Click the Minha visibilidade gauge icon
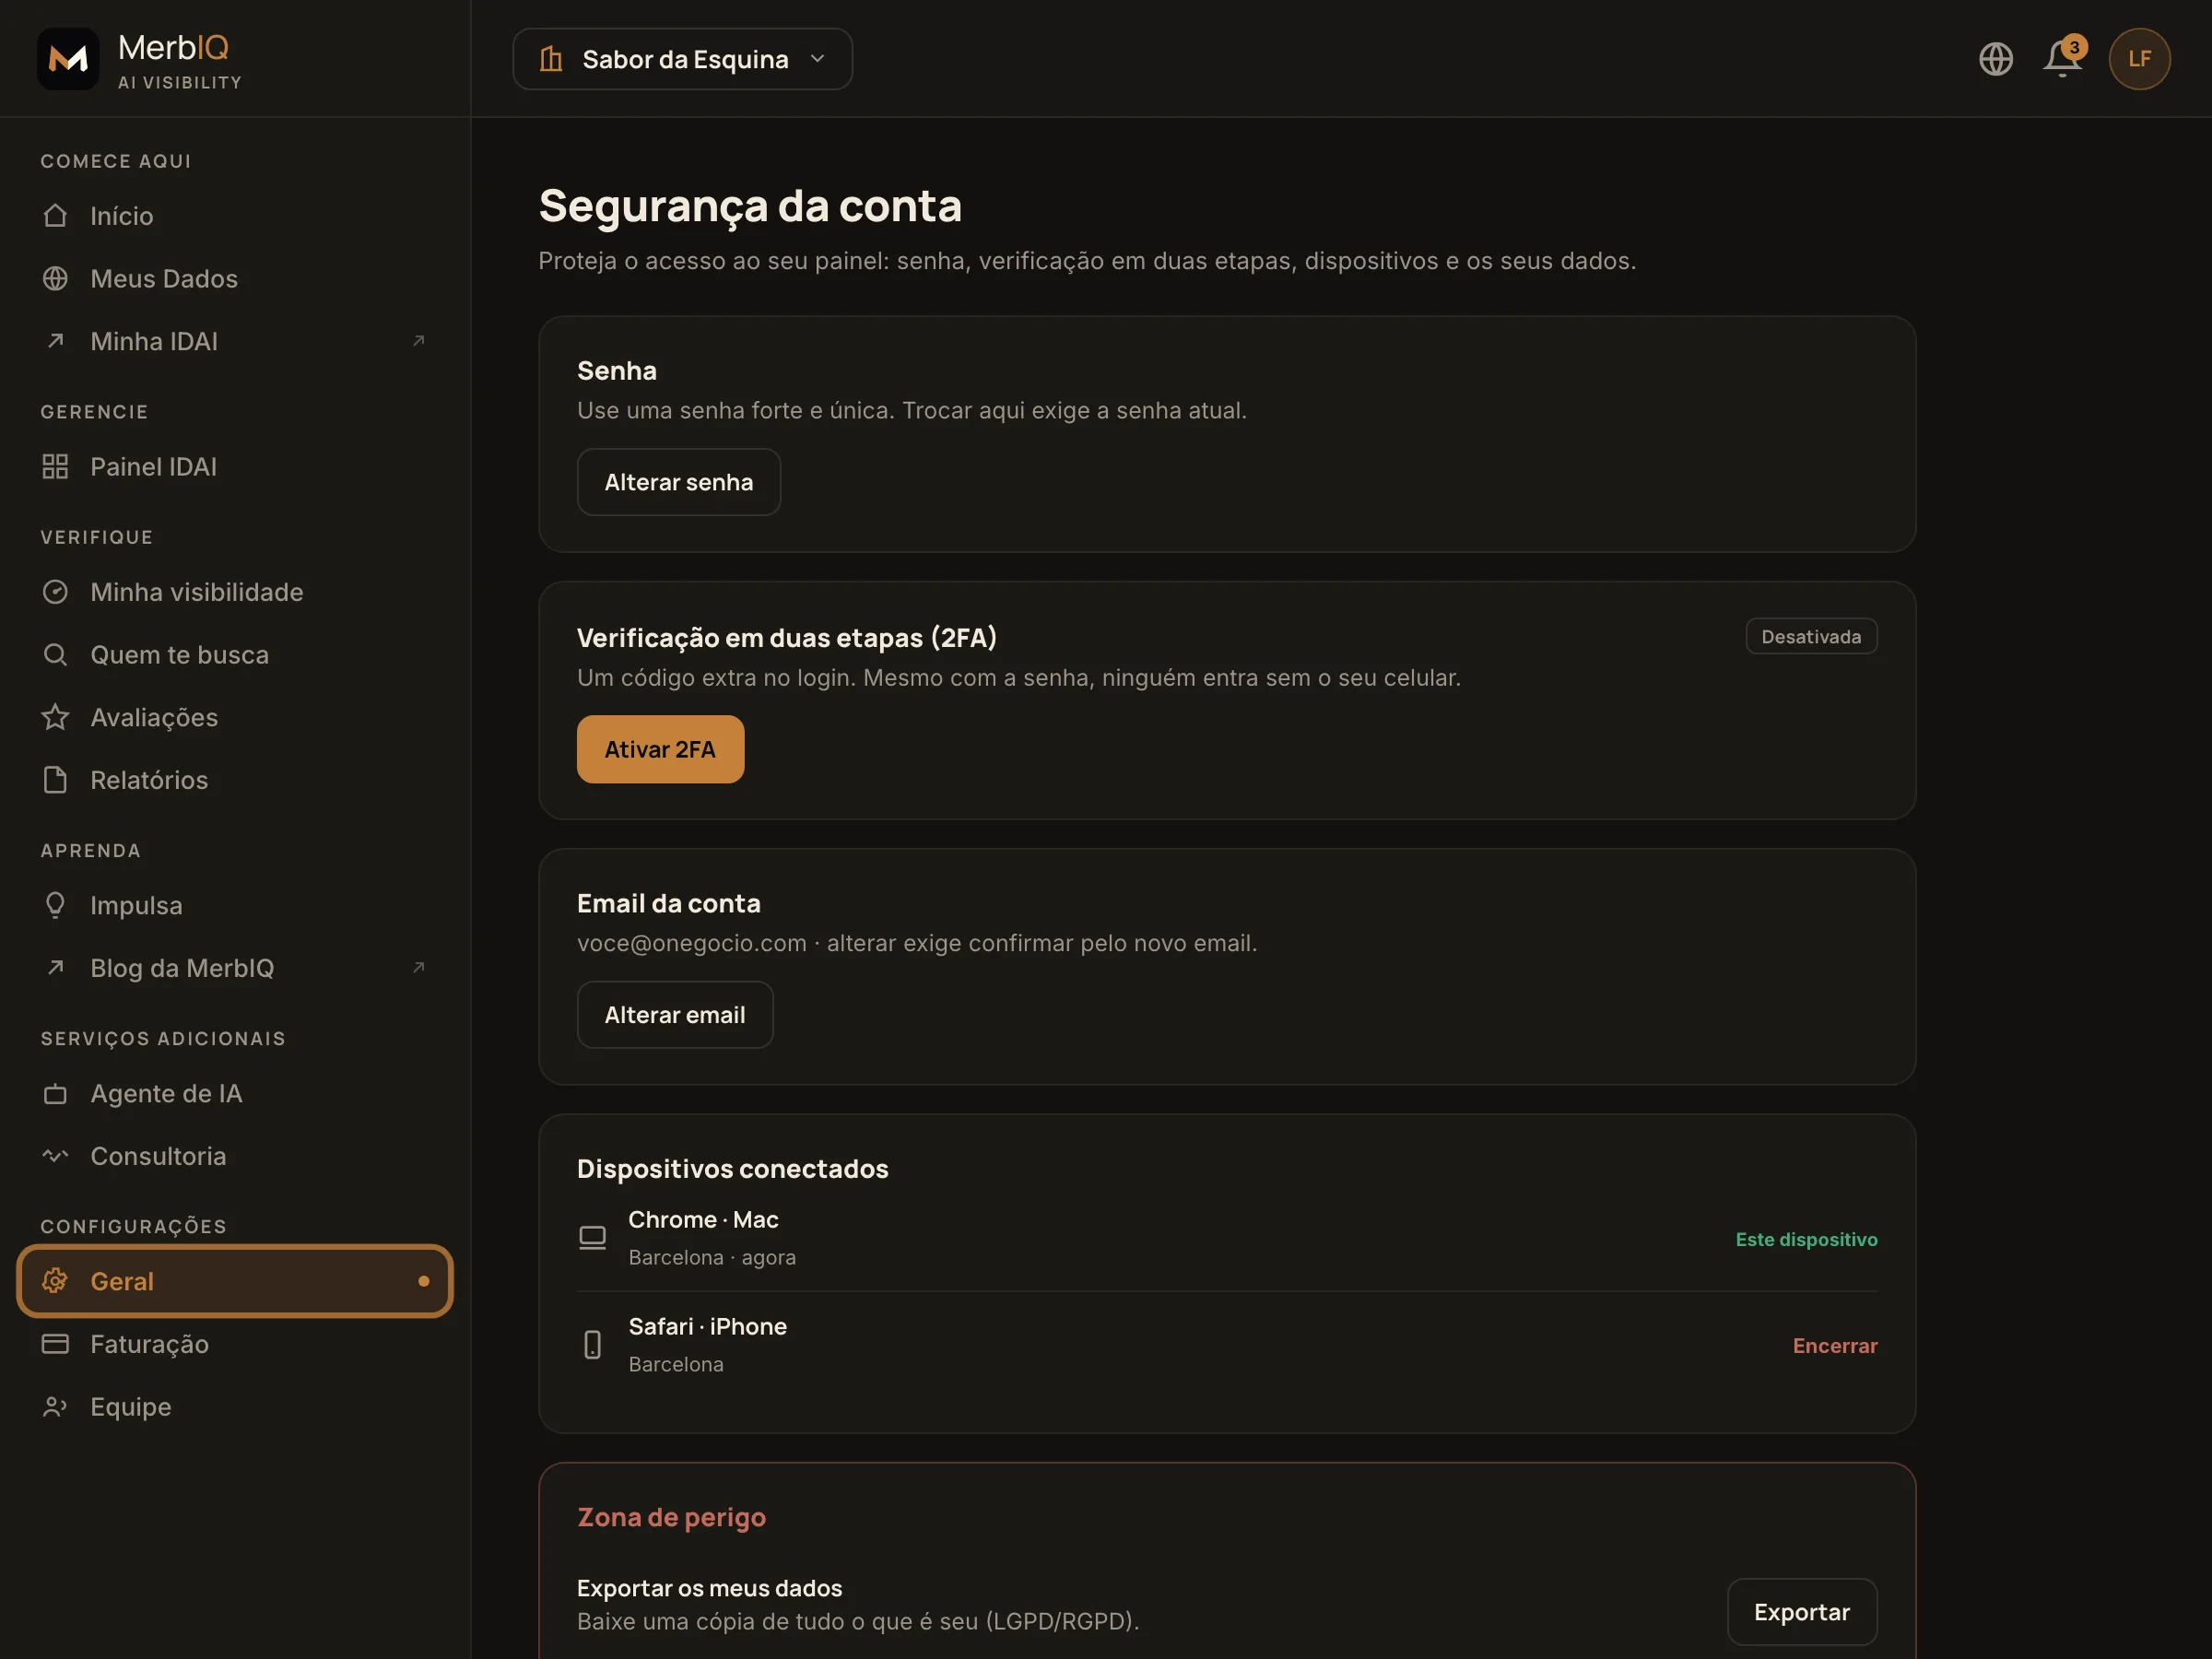The width and height of the screenshot is (2212, 1659). [x=55, y=592]
